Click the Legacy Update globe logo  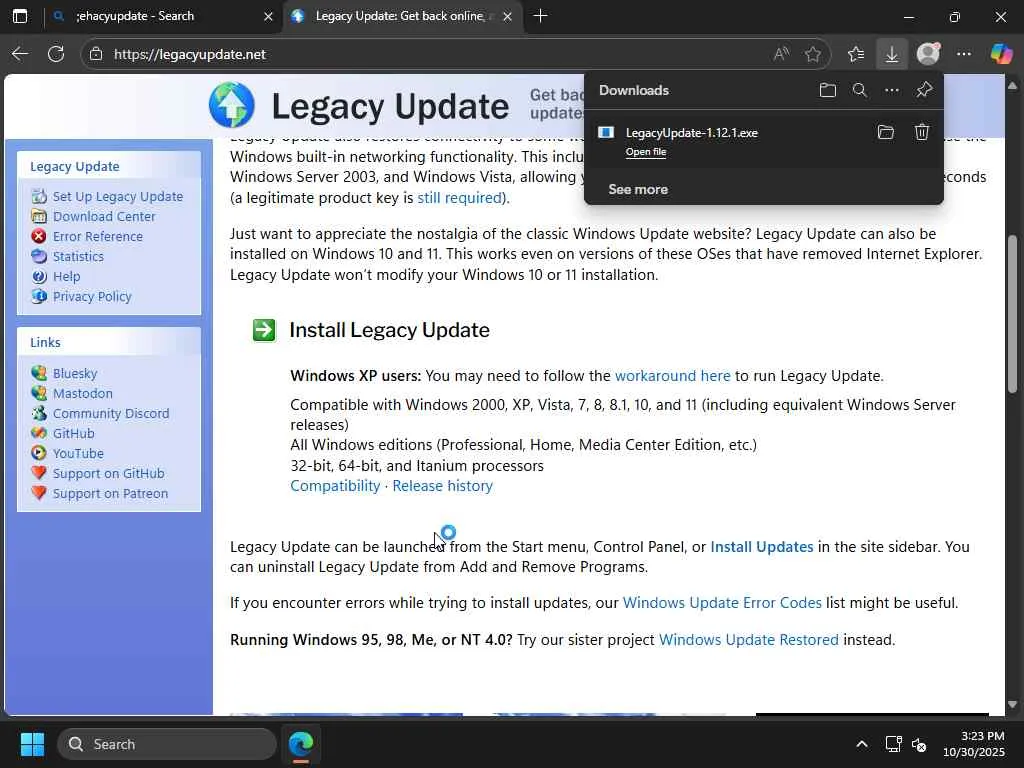click(x=232, y=105)
